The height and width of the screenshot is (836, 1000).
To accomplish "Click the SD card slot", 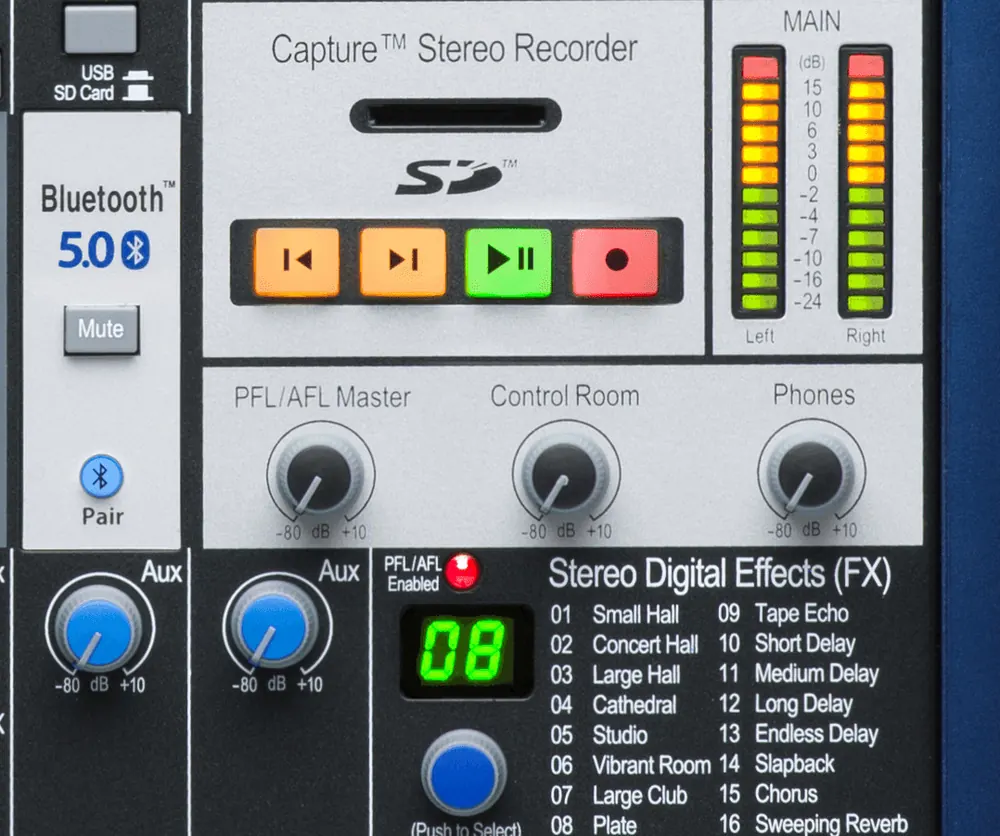I will coord(455,116).
